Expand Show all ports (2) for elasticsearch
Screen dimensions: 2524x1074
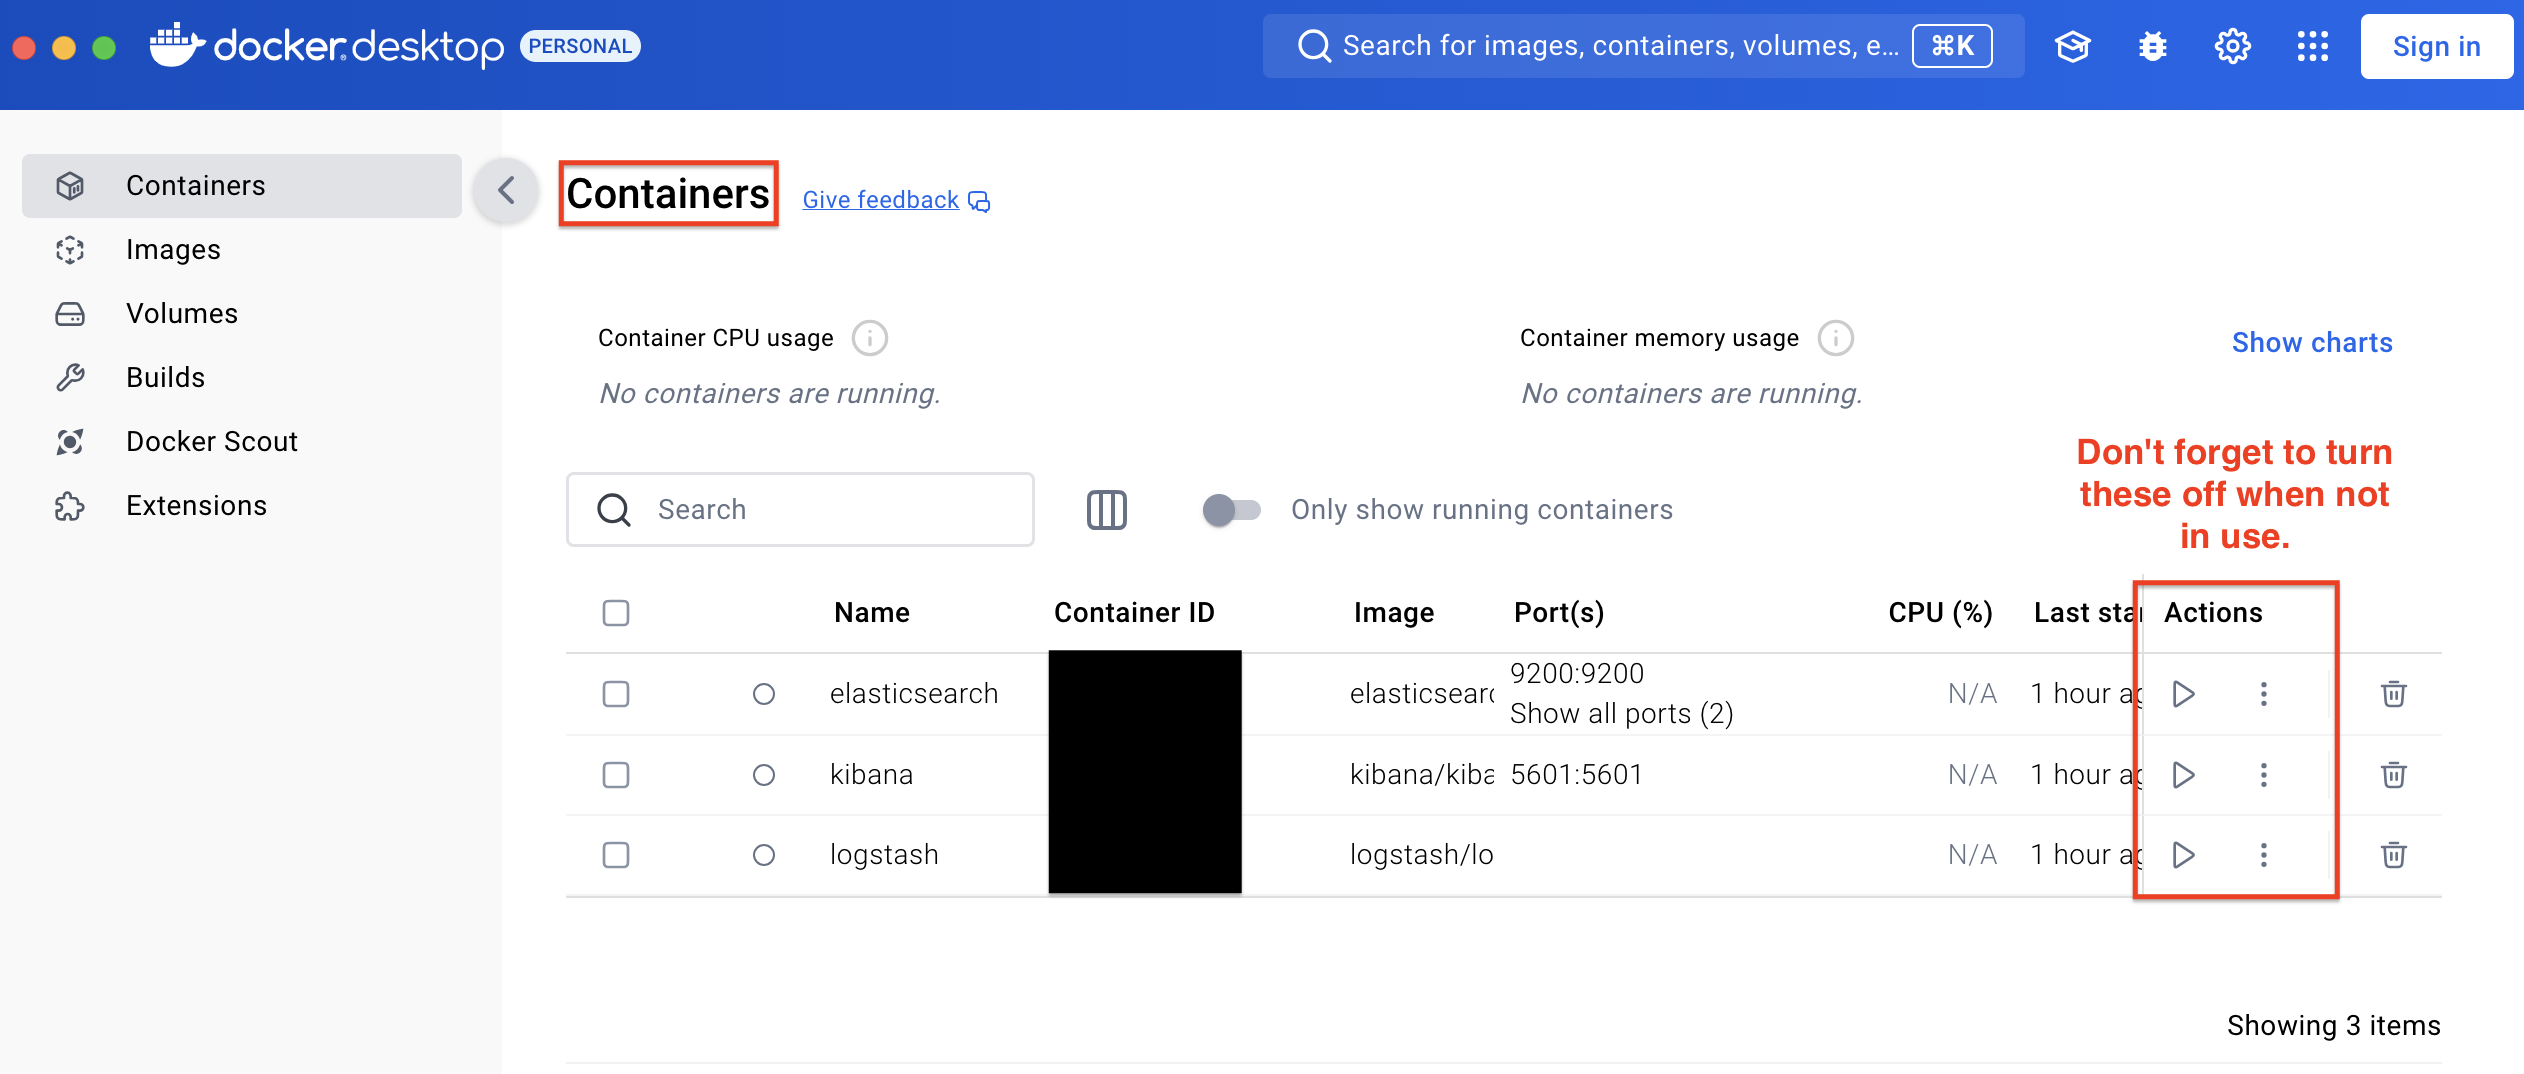[1621, 714]
